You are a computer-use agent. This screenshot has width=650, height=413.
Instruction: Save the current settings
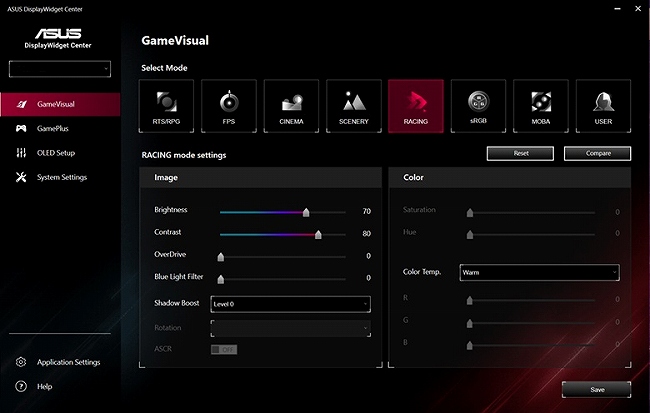(596, 389)
